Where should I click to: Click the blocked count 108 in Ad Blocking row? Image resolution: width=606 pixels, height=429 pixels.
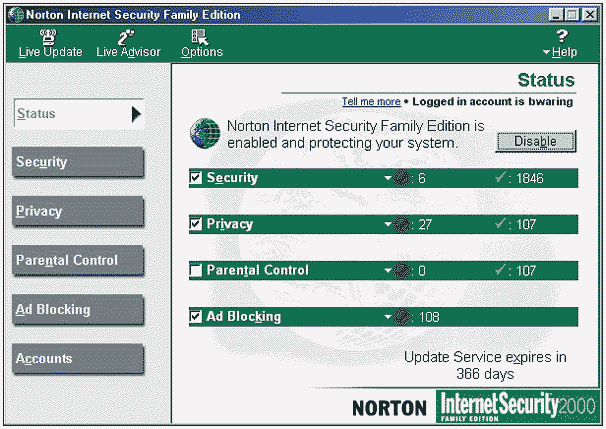point(429,317)
